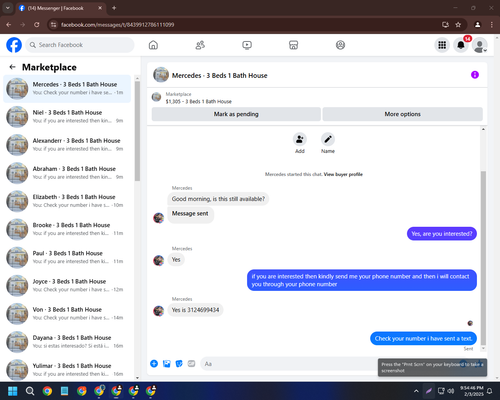
Task: Open Elizabeth conversation in list
Action: click(67, 201)
